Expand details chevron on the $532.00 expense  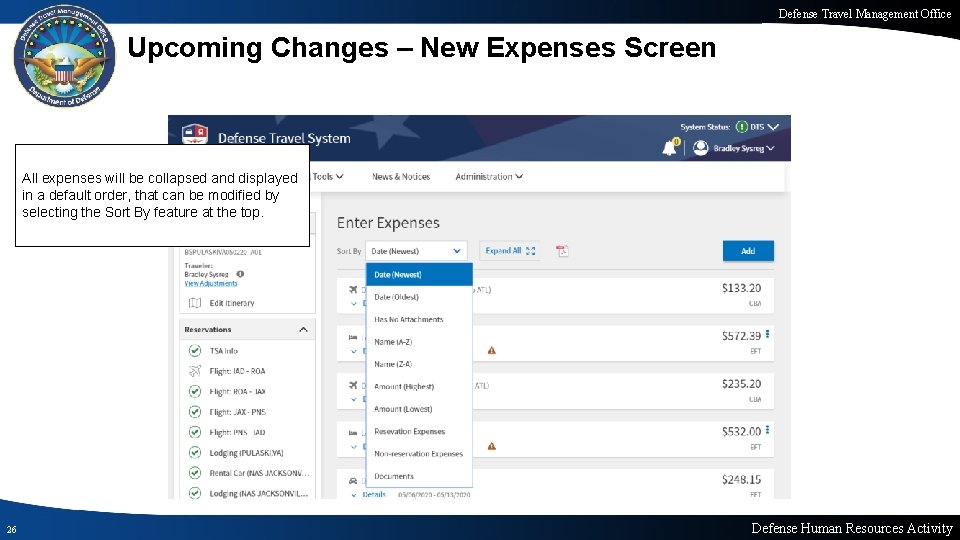pos(354,447)
